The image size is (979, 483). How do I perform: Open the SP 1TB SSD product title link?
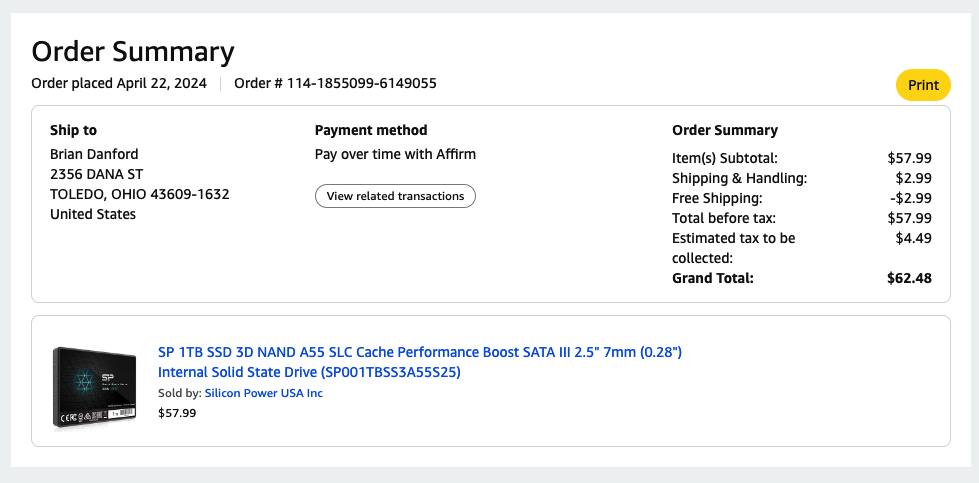point(419,362)
